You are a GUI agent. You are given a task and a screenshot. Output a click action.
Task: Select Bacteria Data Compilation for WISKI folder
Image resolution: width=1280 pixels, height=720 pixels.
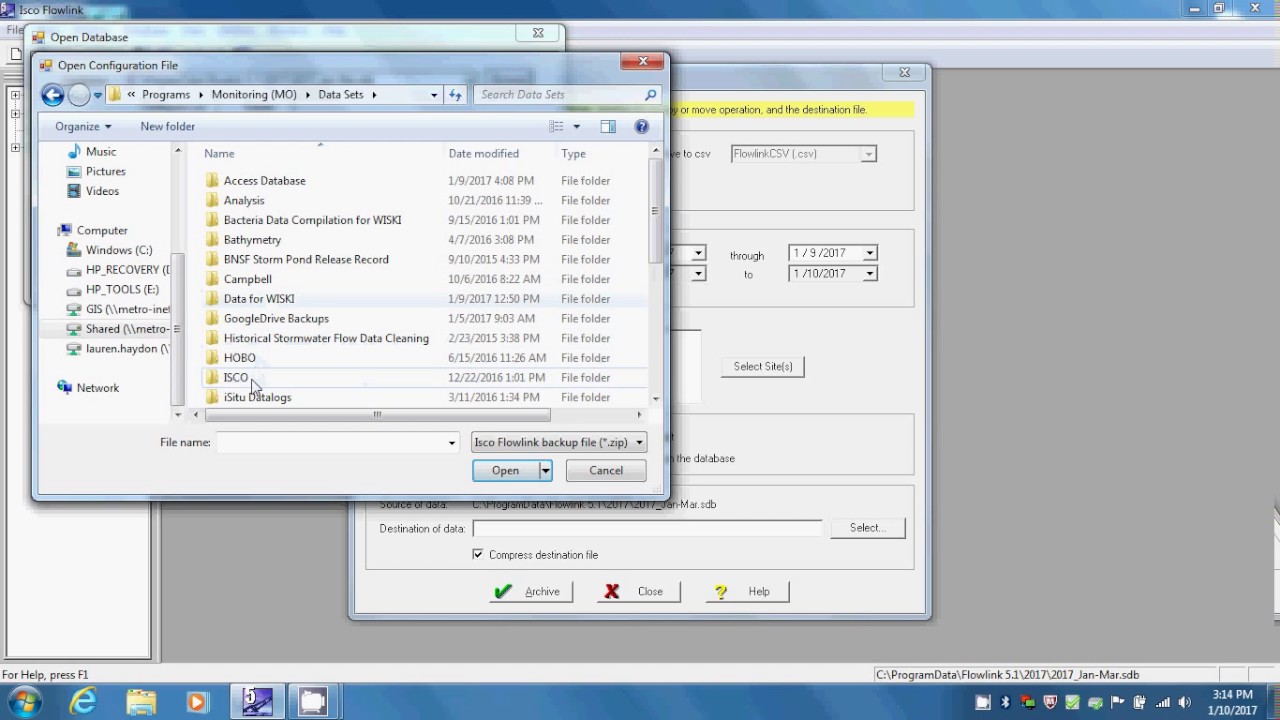[312, 220]
